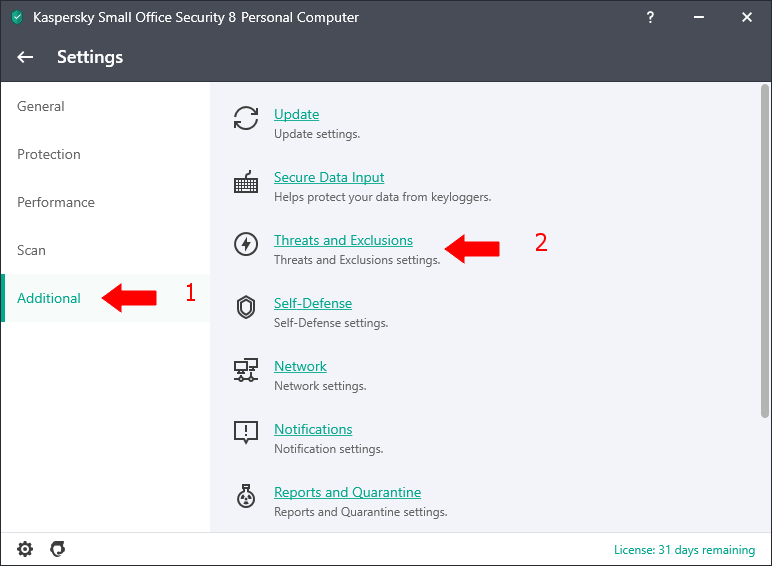Viewport: 772px width, 566px height.
Task: Click 'Helps protect your data from keyloggers.' text
Action: [383, 197]
